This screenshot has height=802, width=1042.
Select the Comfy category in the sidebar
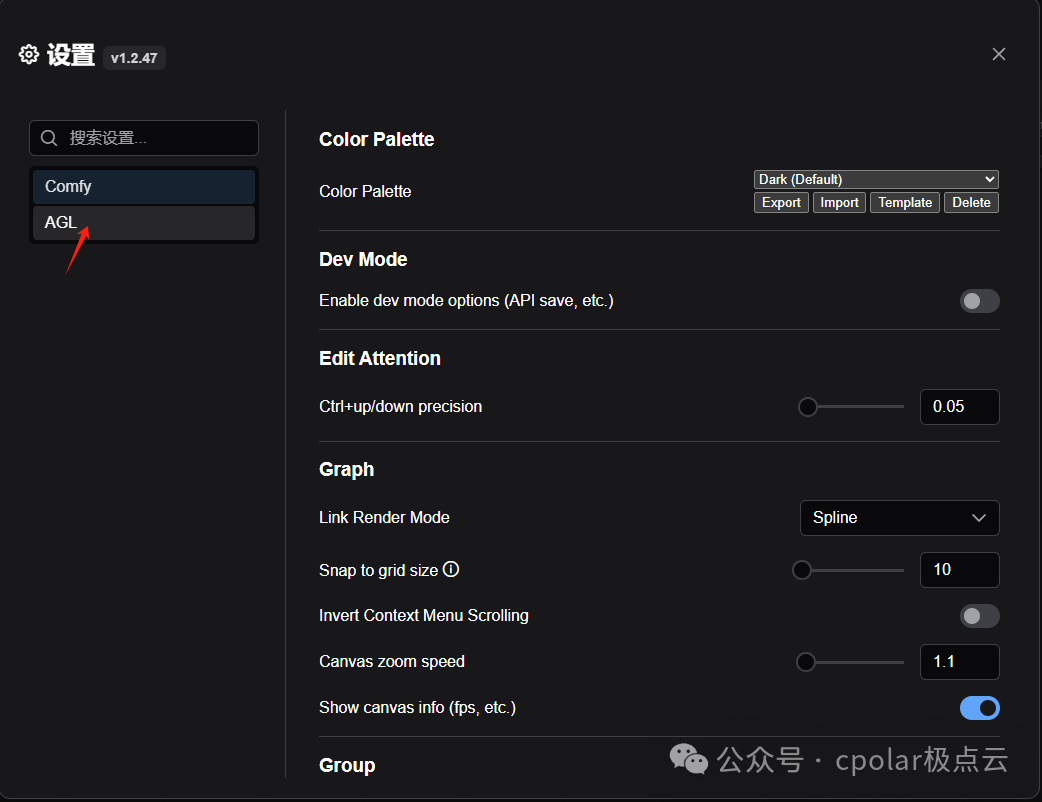point(143,186)
